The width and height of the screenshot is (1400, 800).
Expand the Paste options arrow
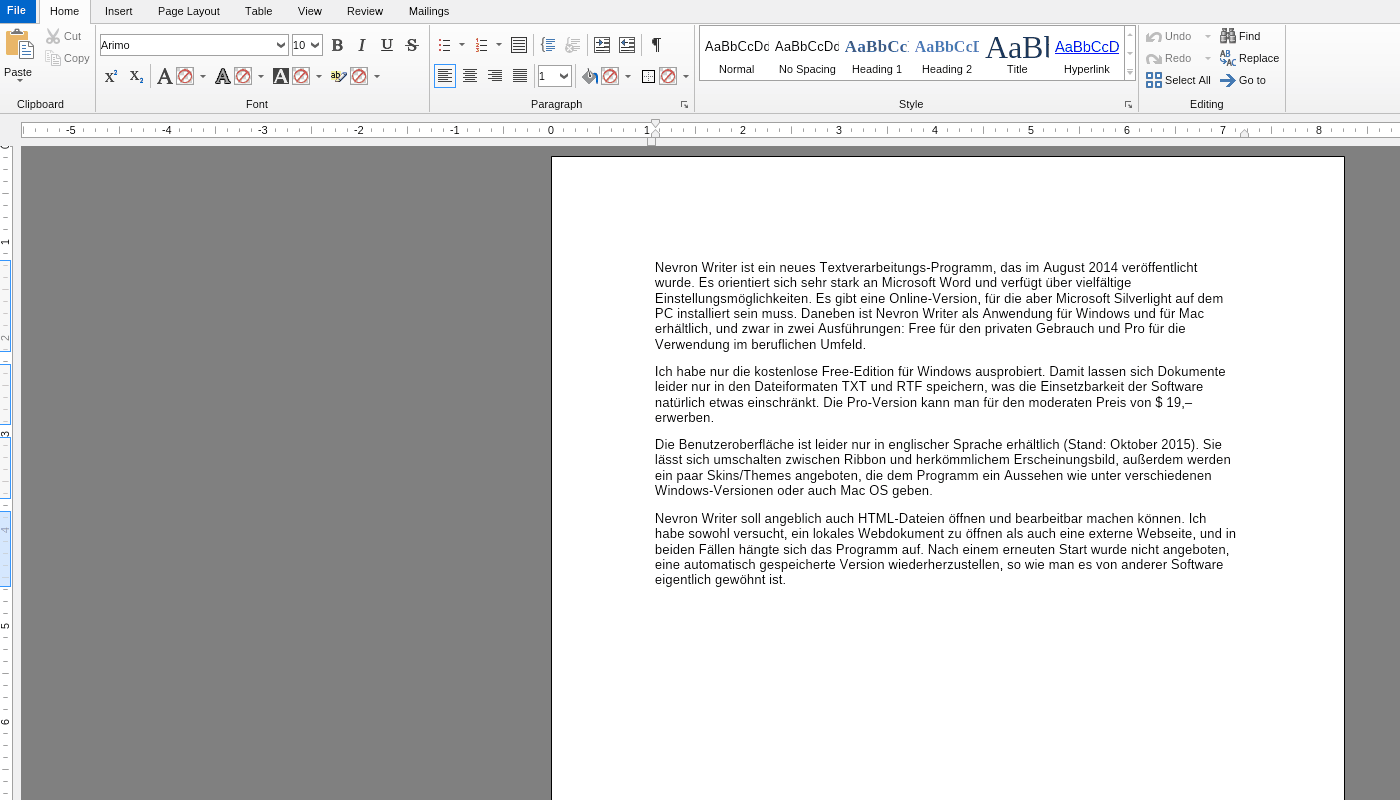[19, 81]
